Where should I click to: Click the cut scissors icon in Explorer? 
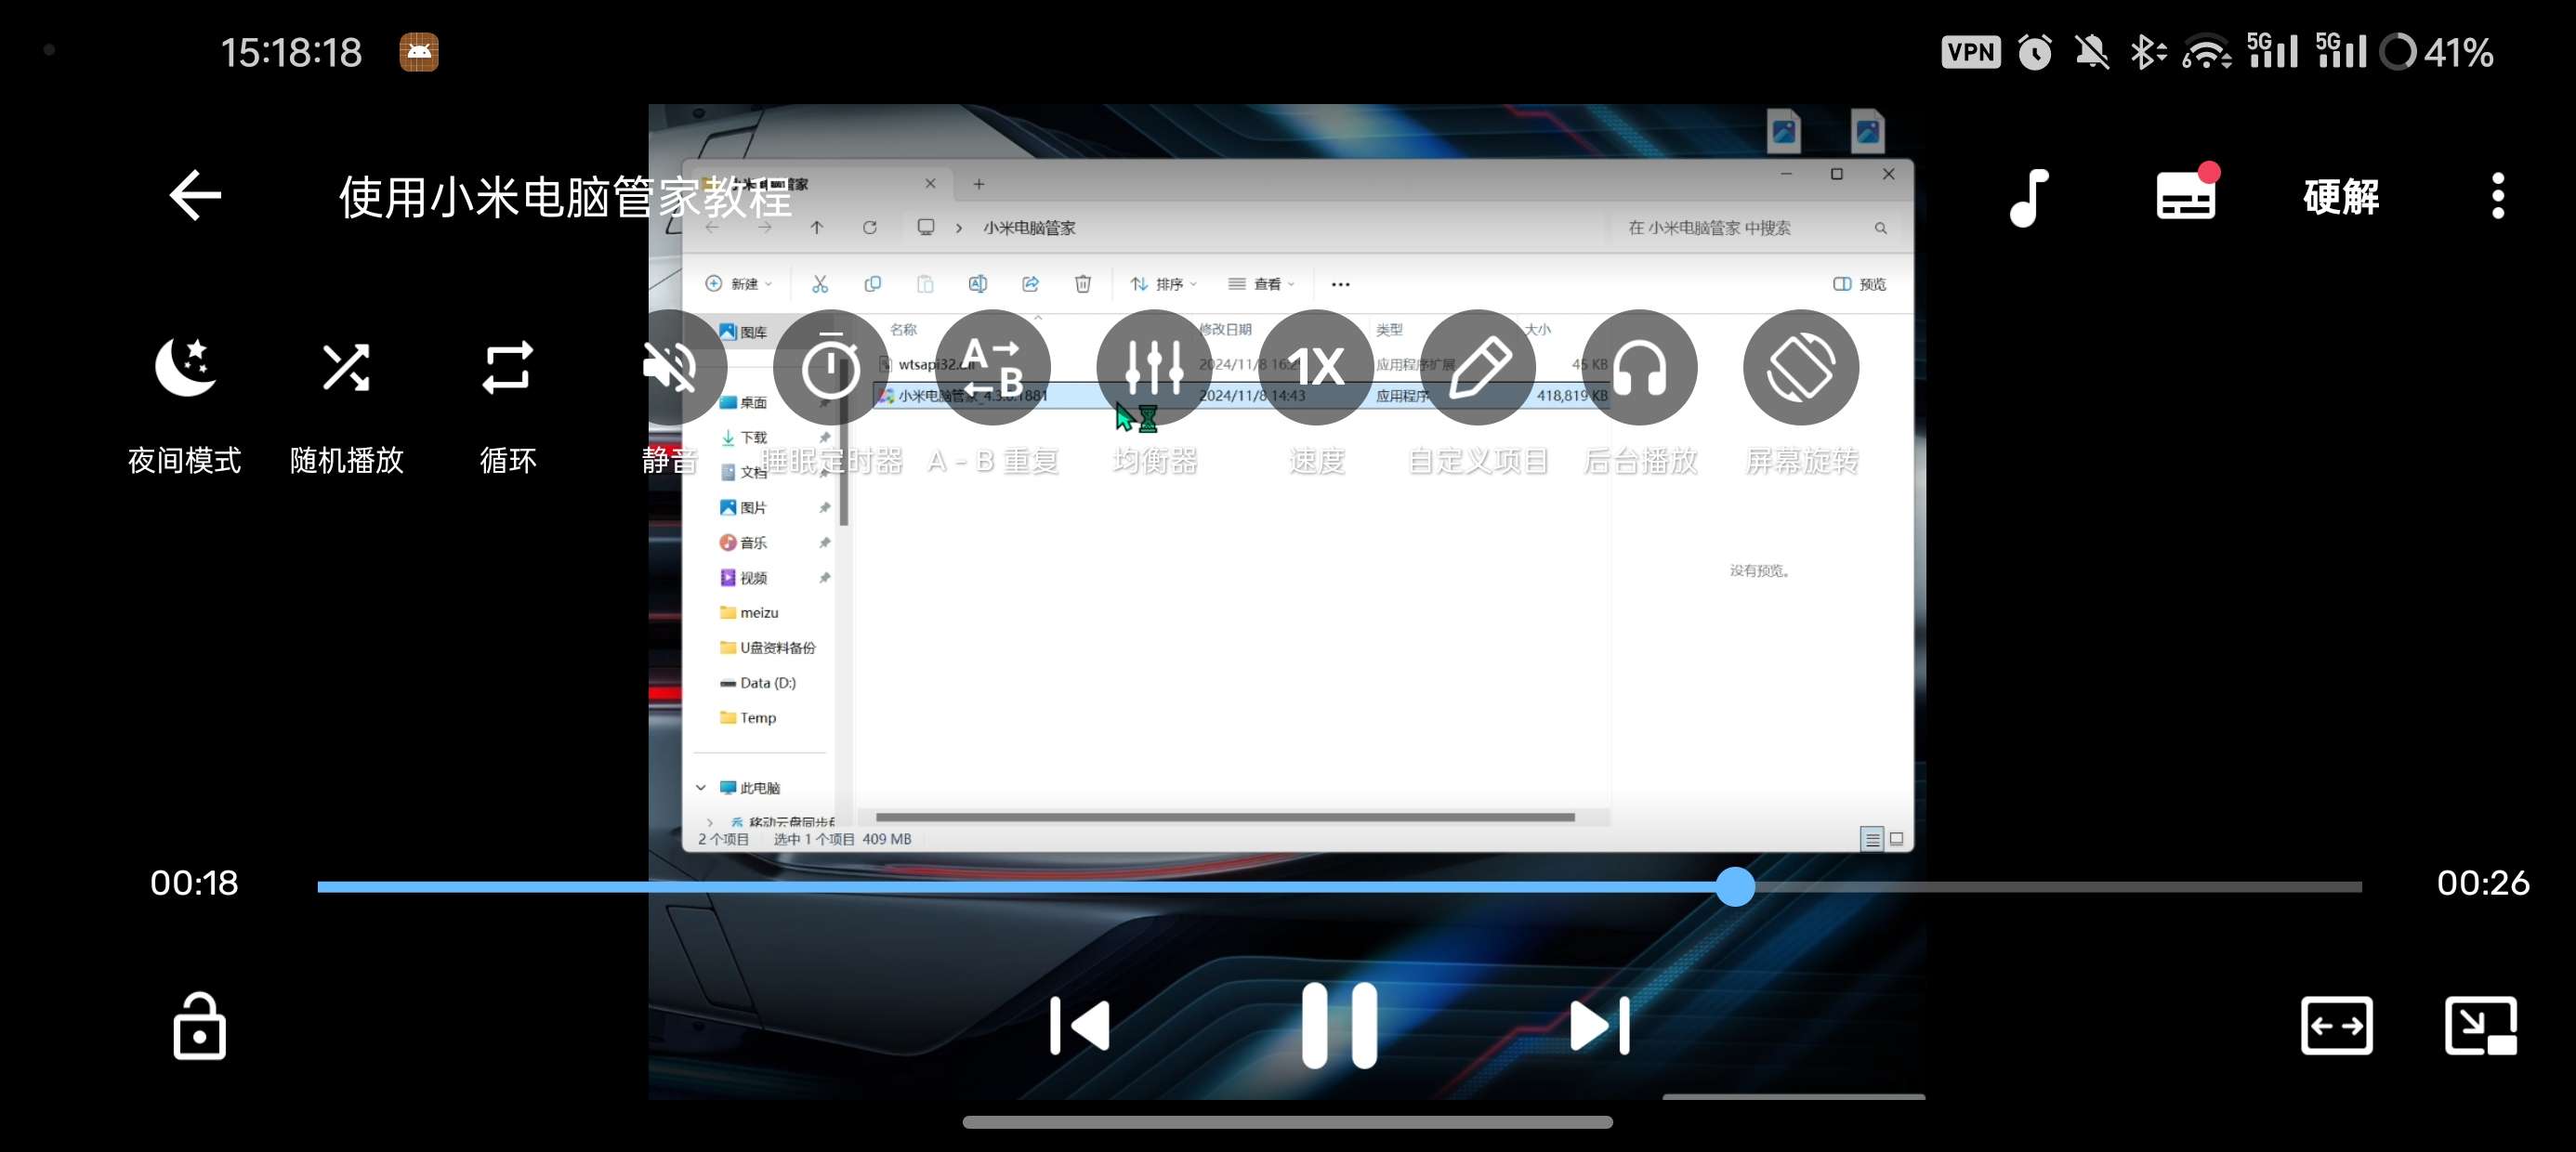click(x=820, y=284)
